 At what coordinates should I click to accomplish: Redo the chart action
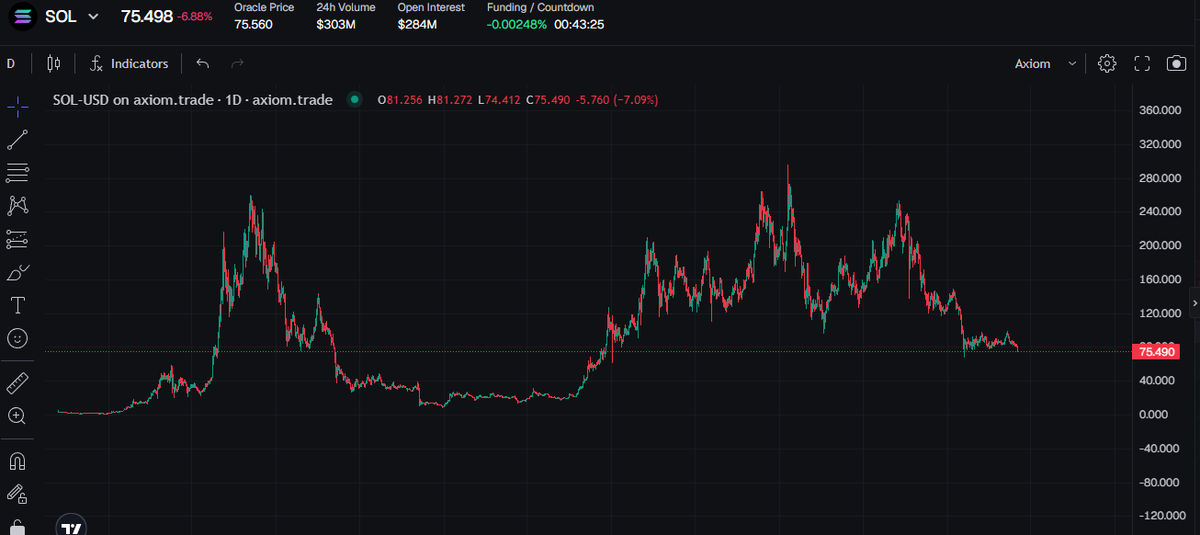point(238,63)
